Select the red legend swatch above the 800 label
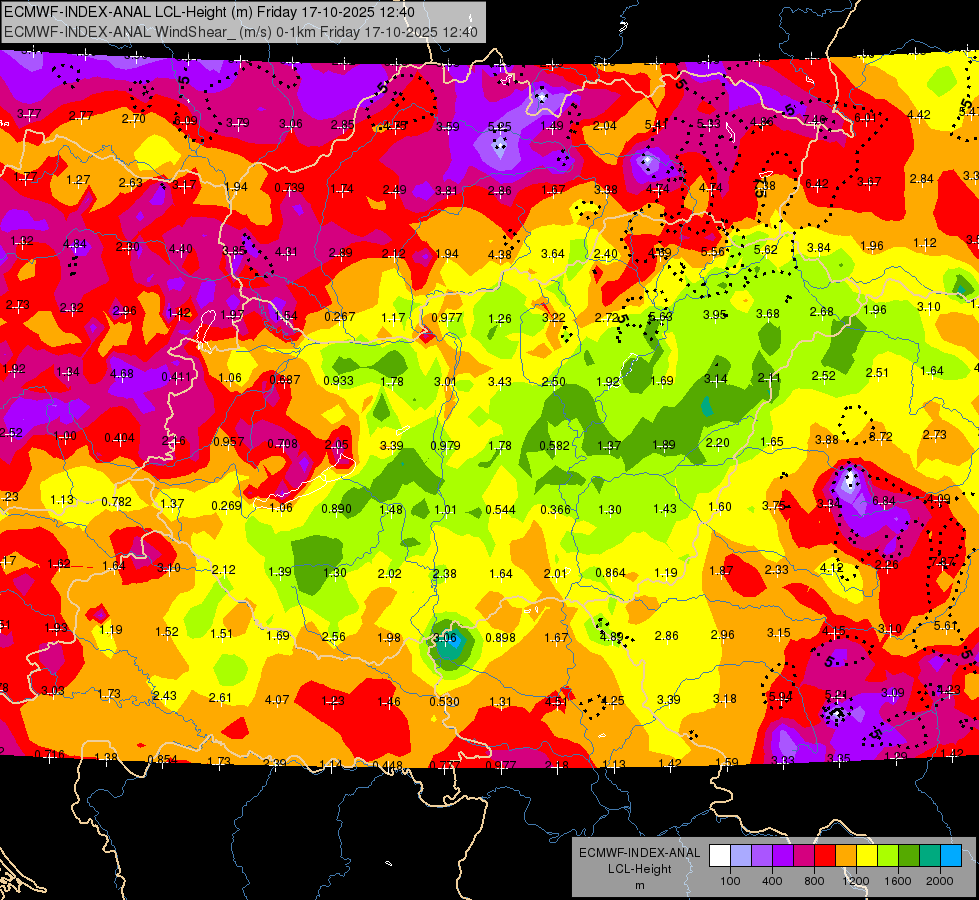This screenshot has height=900, width=979. 825,856
